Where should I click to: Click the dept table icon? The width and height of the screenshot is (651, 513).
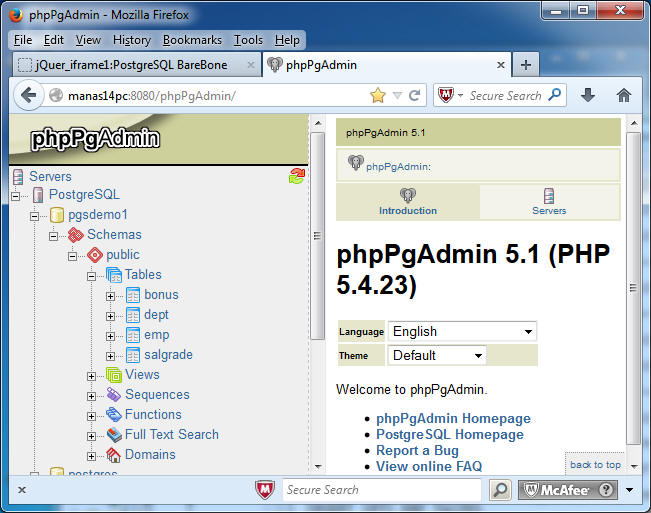(x=133, y=315)
